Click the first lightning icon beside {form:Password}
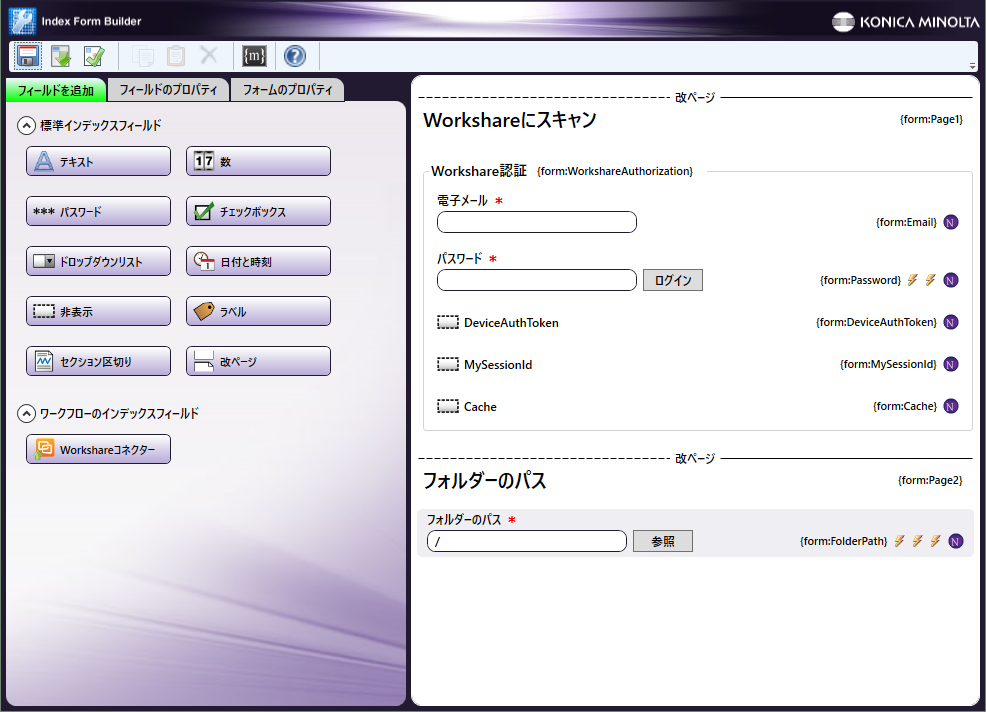This screenshot has height=712, width=986. coord(912,280)
